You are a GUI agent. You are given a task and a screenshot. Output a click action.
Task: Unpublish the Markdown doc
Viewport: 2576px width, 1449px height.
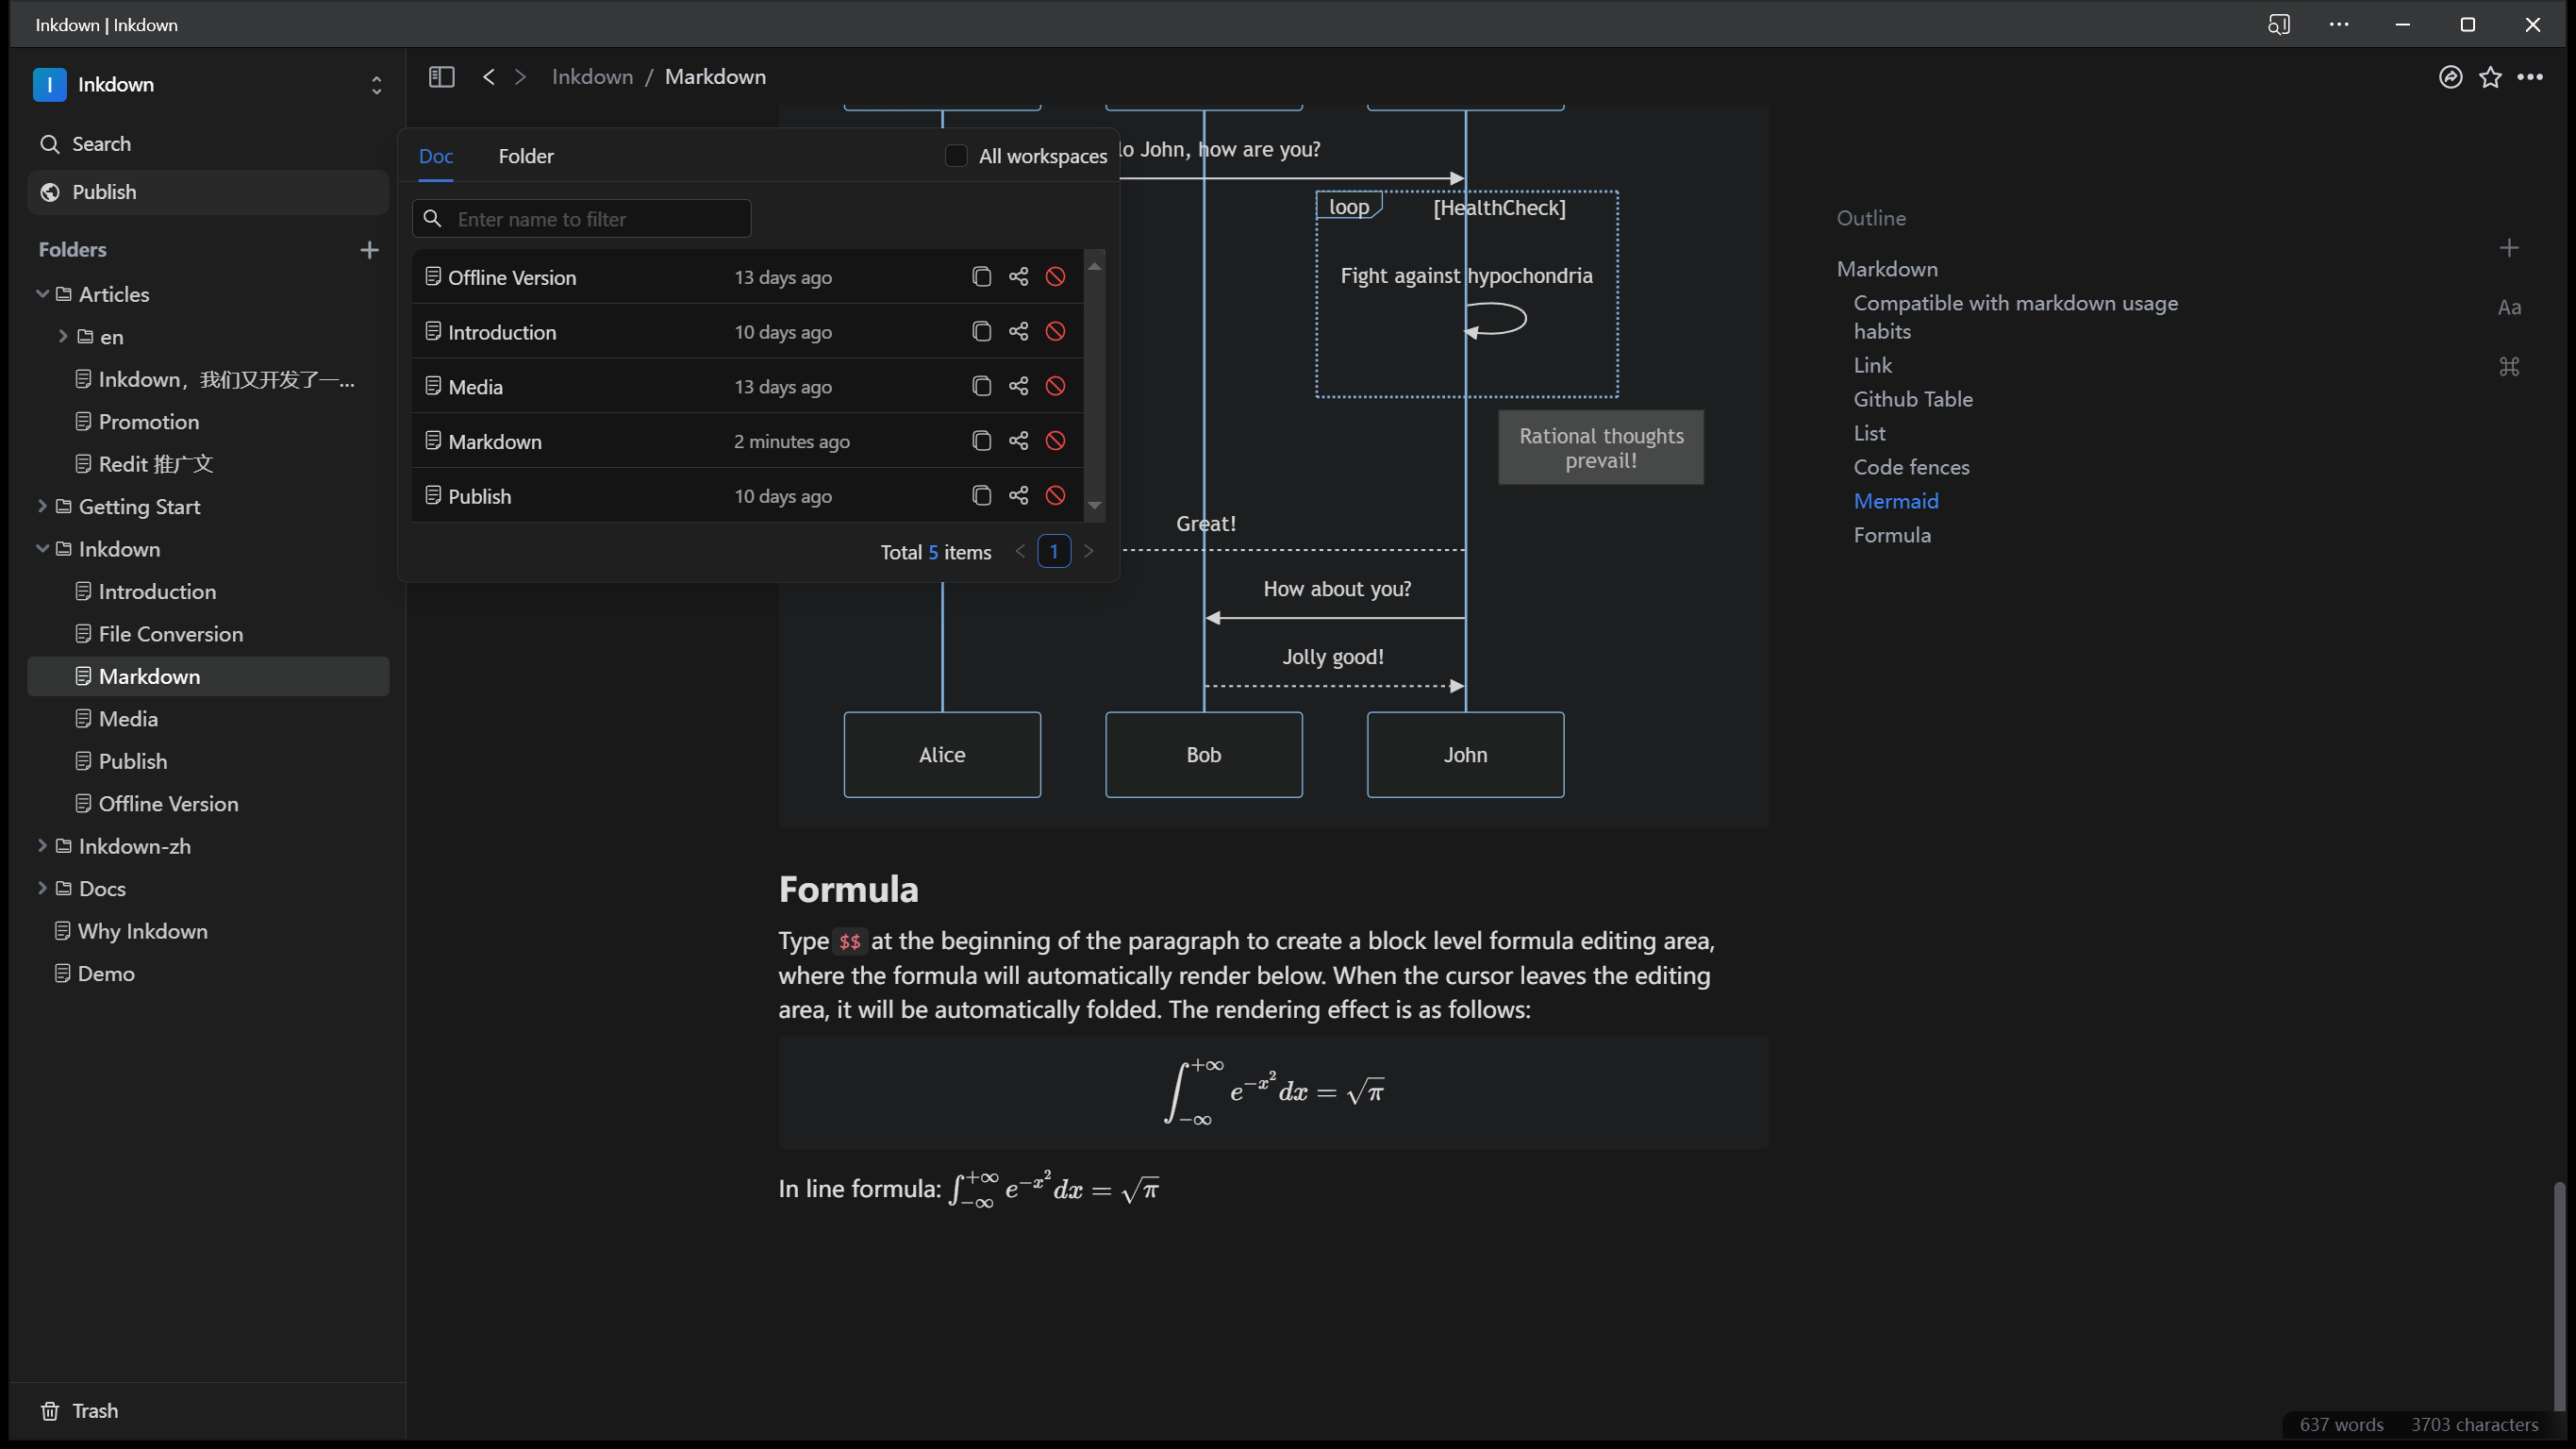pyautogui.click(x=1055, y=441)
